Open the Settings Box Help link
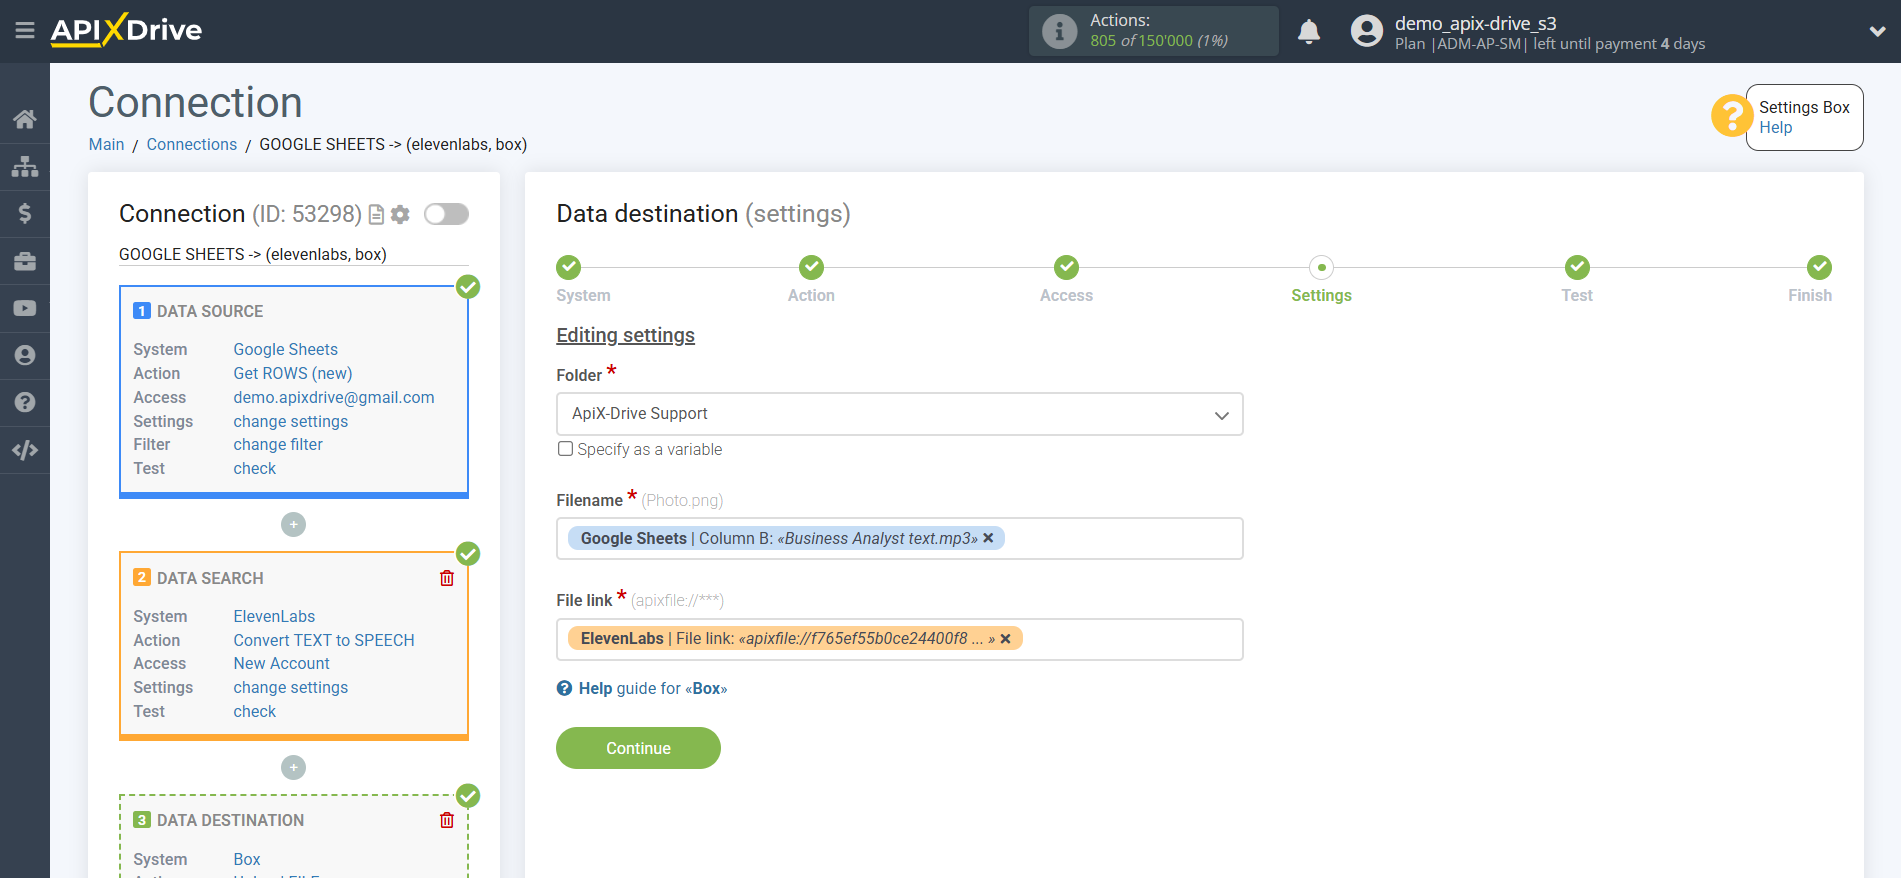The image size is (1901, 878). pos(1775,128)
